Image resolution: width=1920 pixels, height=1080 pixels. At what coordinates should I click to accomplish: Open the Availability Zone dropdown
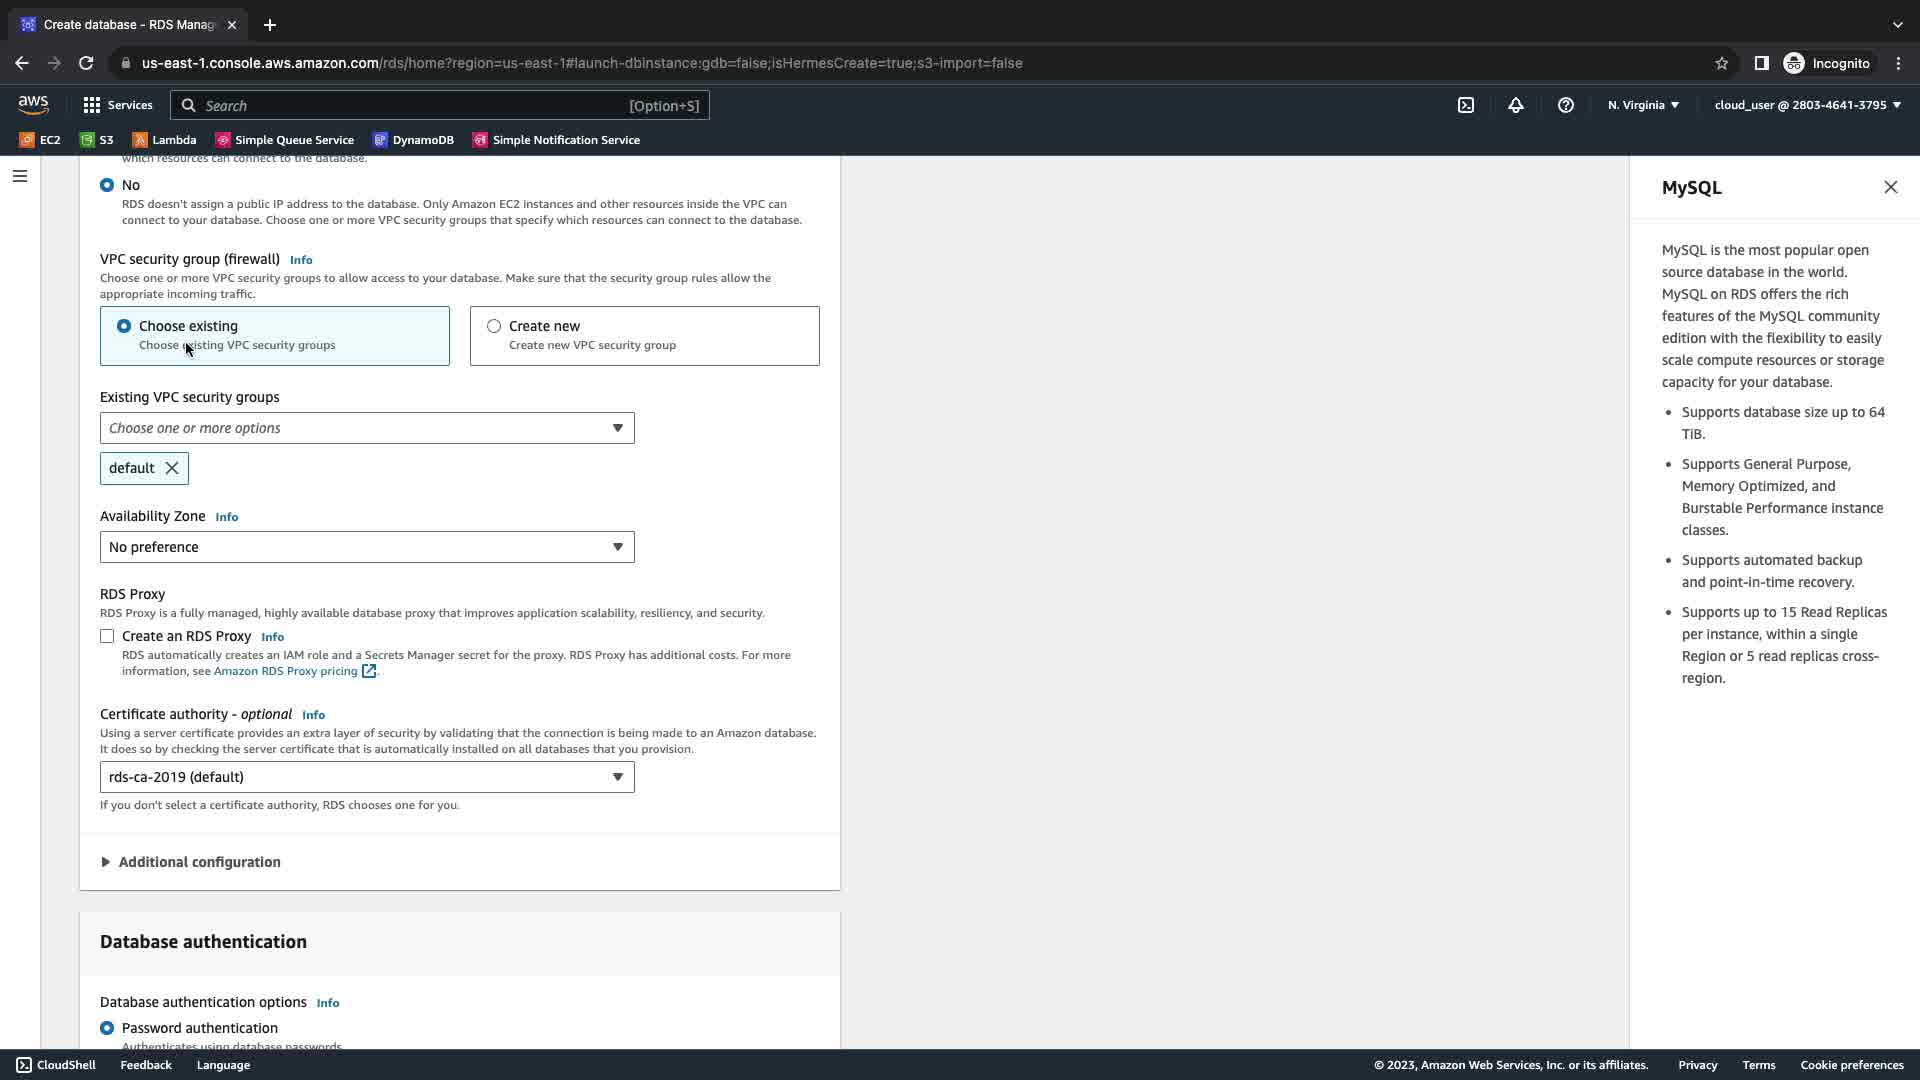(x=366, y=547)
